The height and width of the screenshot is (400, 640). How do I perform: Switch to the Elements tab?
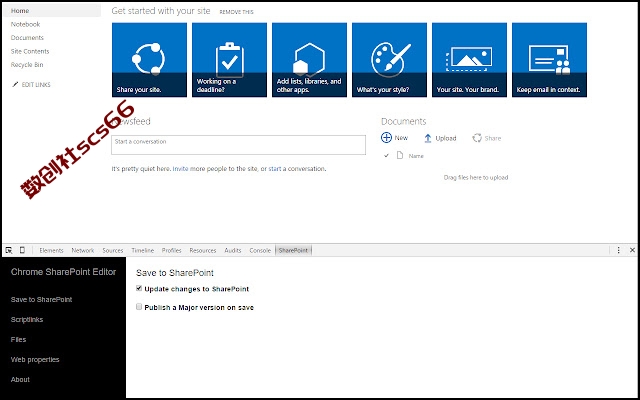point(51,250)
